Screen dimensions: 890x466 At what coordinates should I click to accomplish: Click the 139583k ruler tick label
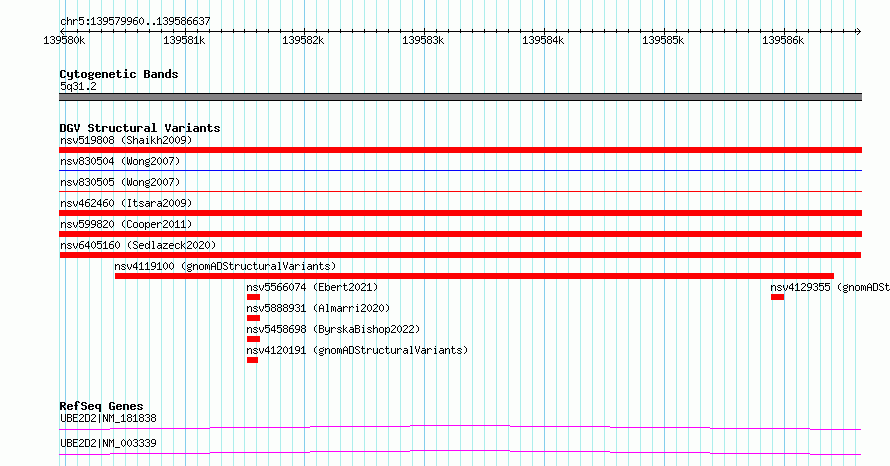click(x=423, y=40)
